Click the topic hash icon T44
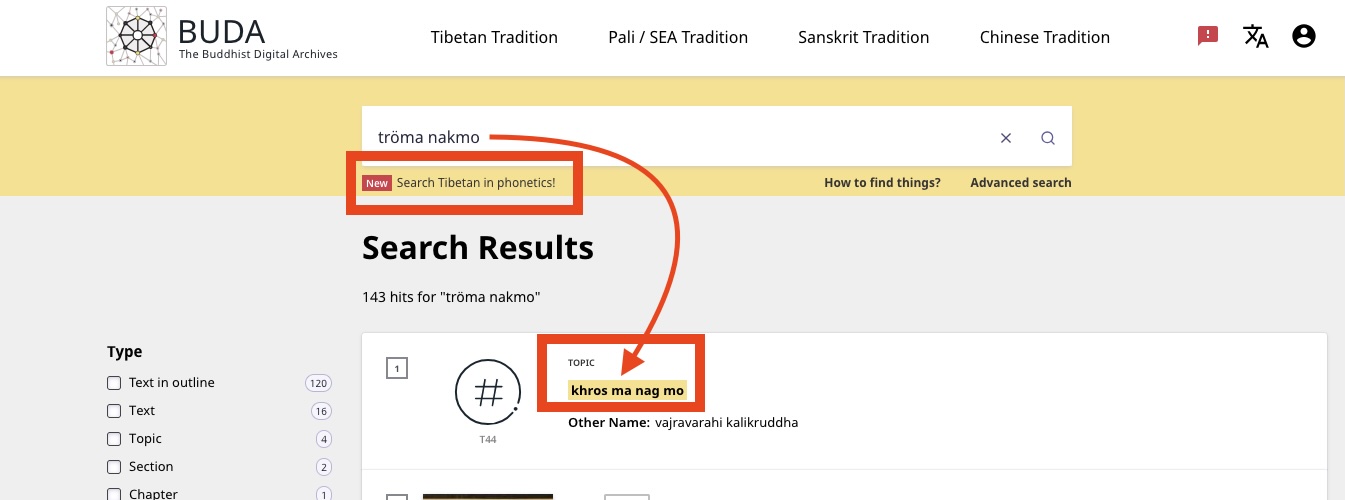 [x=488, y=393]
